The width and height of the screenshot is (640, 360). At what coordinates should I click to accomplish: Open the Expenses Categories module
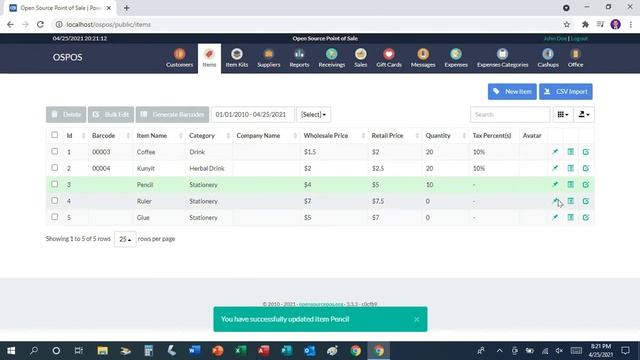point(502,58)
